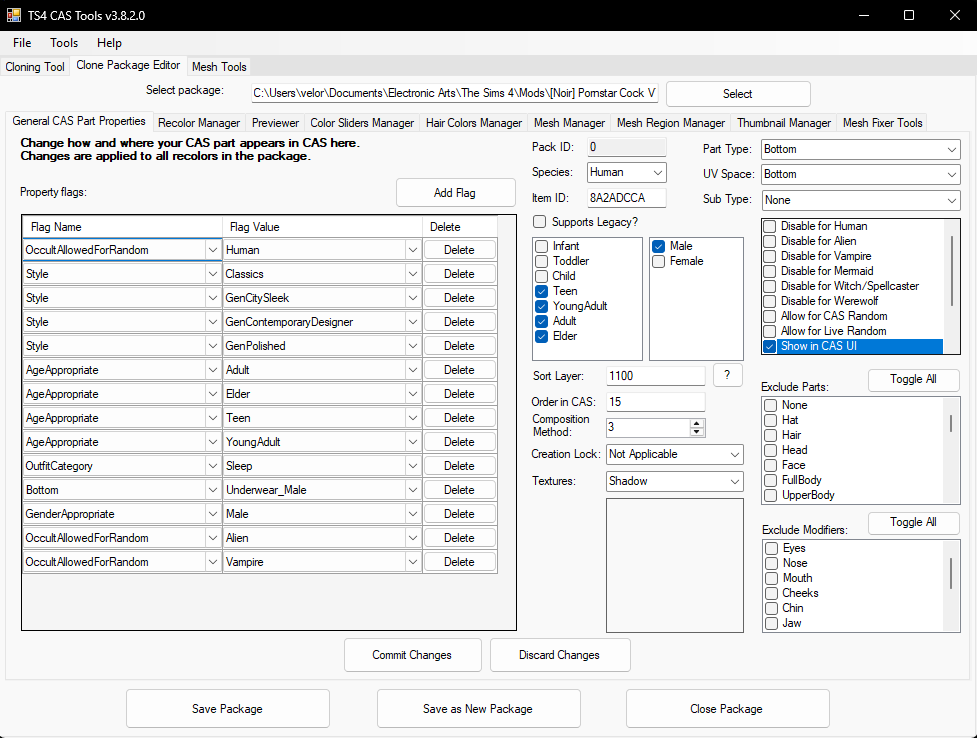Switch to the Mesh Tools tab

(x=219, y=67)
